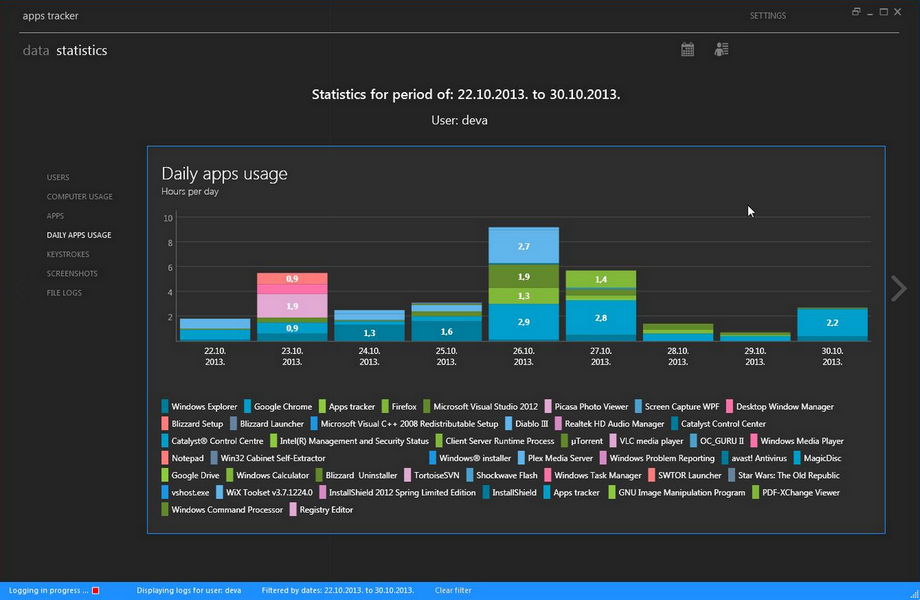This screenshot has height=600, width=920.
Task: Click the avast! Antivirus legend swatch
Action: tap(725, 458)
